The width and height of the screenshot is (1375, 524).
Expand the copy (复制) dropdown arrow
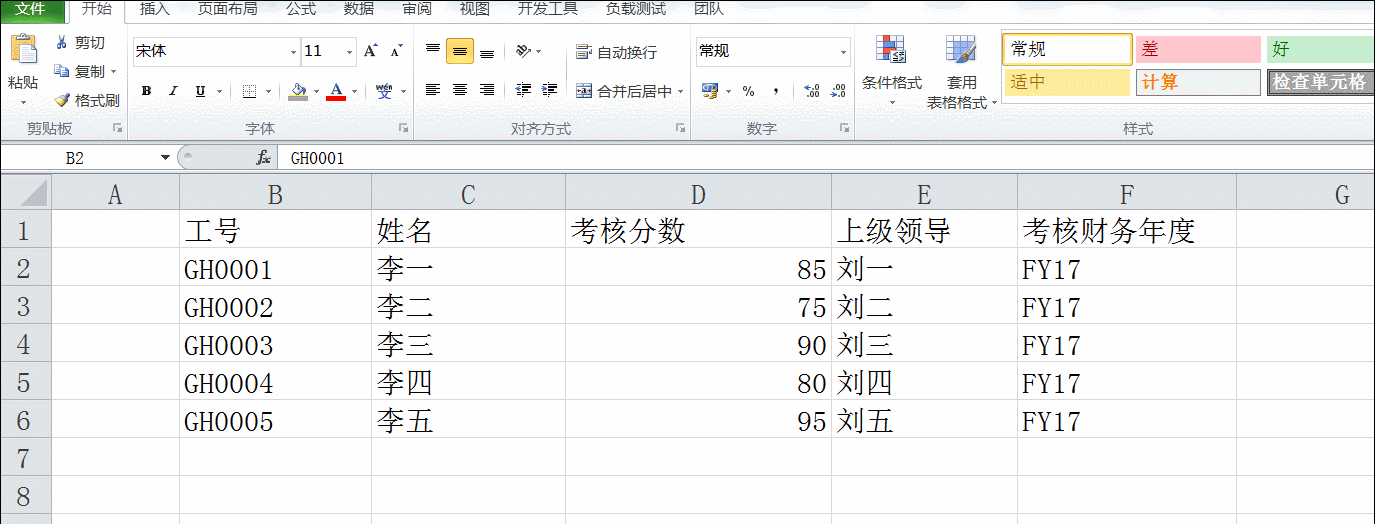[114, 72]
